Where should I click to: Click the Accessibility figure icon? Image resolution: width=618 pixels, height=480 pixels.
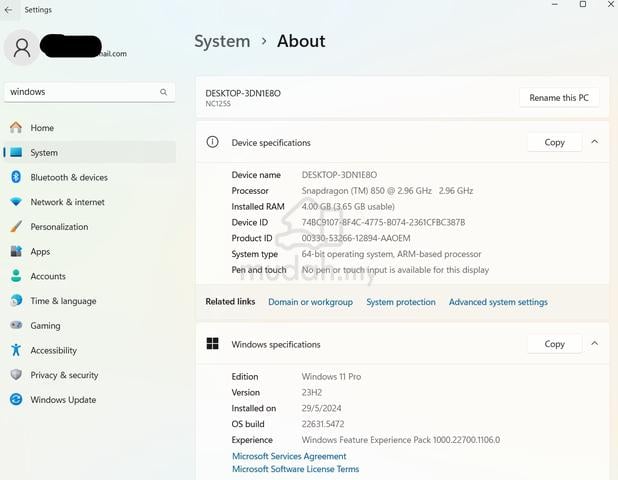tap(16, 350)
